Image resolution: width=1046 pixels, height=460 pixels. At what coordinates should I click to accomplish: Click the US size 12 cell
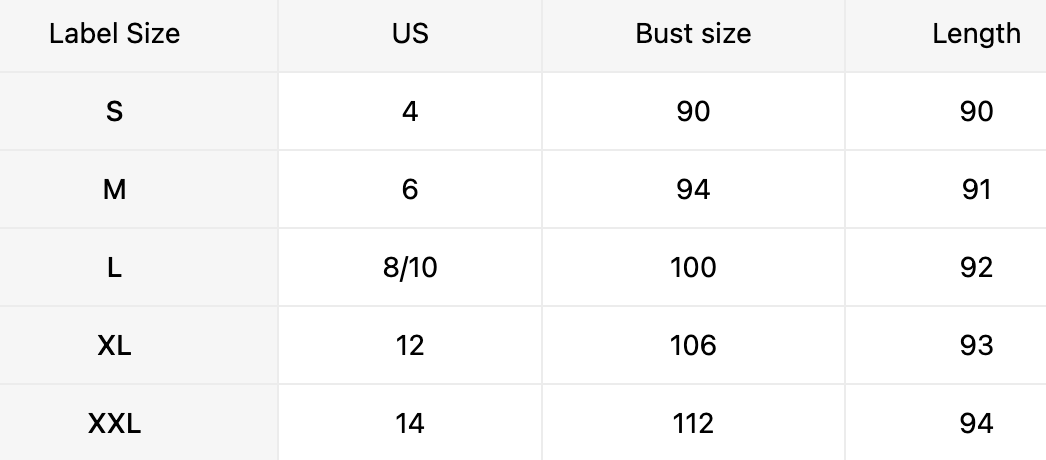(410, 345)
